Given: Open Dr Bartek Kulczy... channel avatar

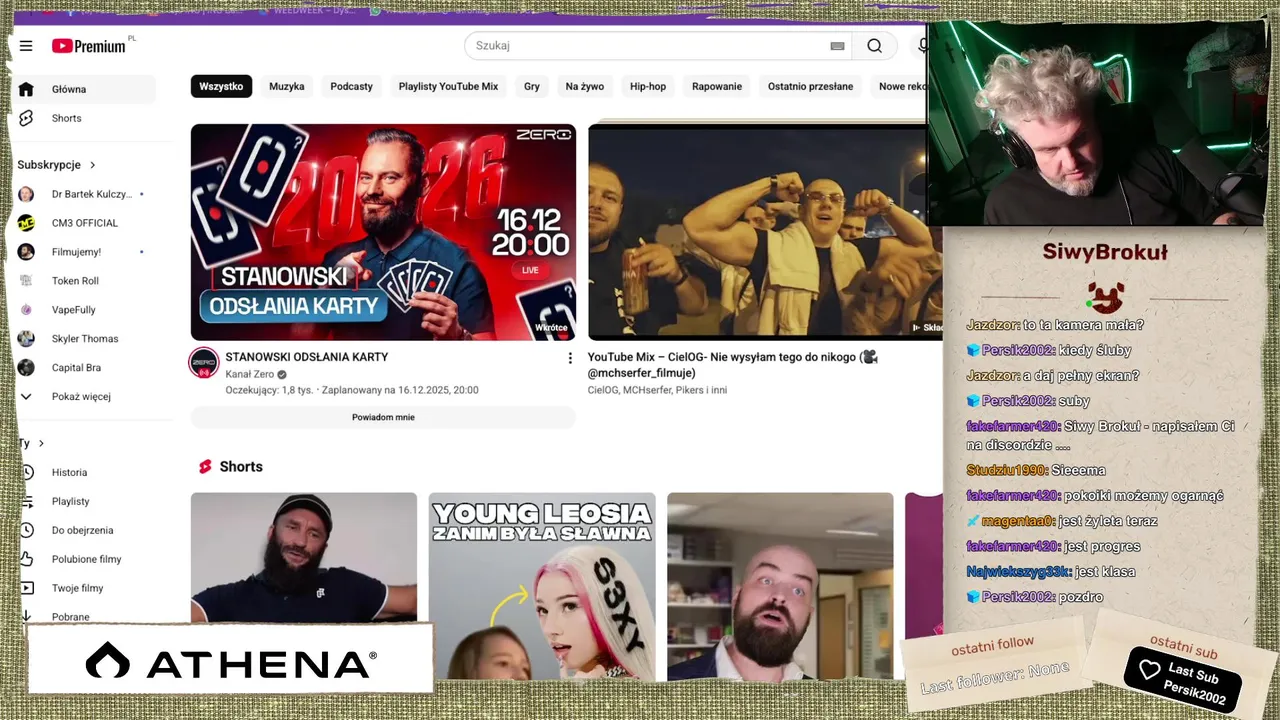Looking at the screenshot, I should tap(26, 194).
